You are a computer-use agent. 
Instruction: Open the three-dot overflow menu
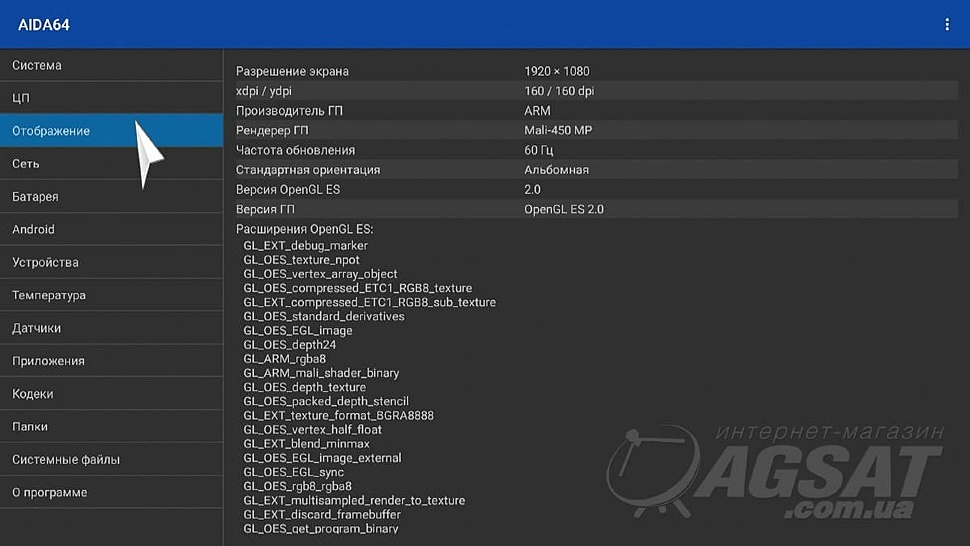tap(946, 24)
